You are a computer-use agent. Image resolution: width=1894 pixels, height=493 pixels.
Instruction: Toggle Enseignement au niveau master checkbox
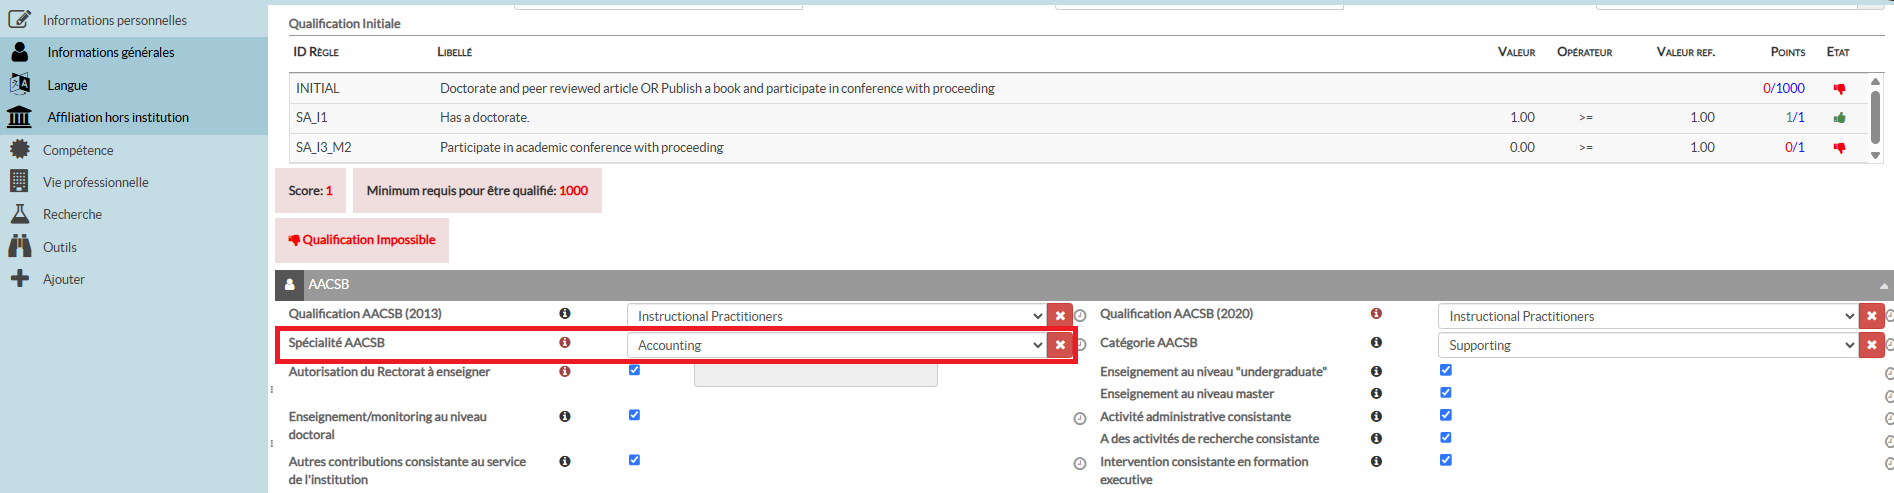click(1445, 393)
